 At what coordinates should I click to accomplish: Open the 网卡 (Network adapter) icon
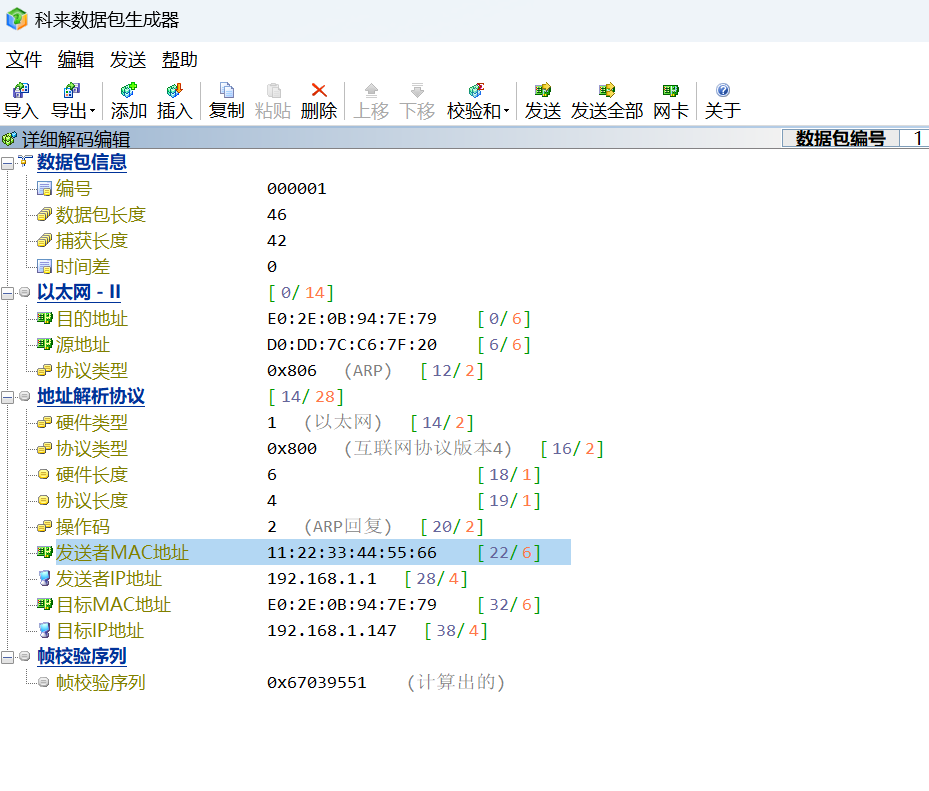coord(670,92)
